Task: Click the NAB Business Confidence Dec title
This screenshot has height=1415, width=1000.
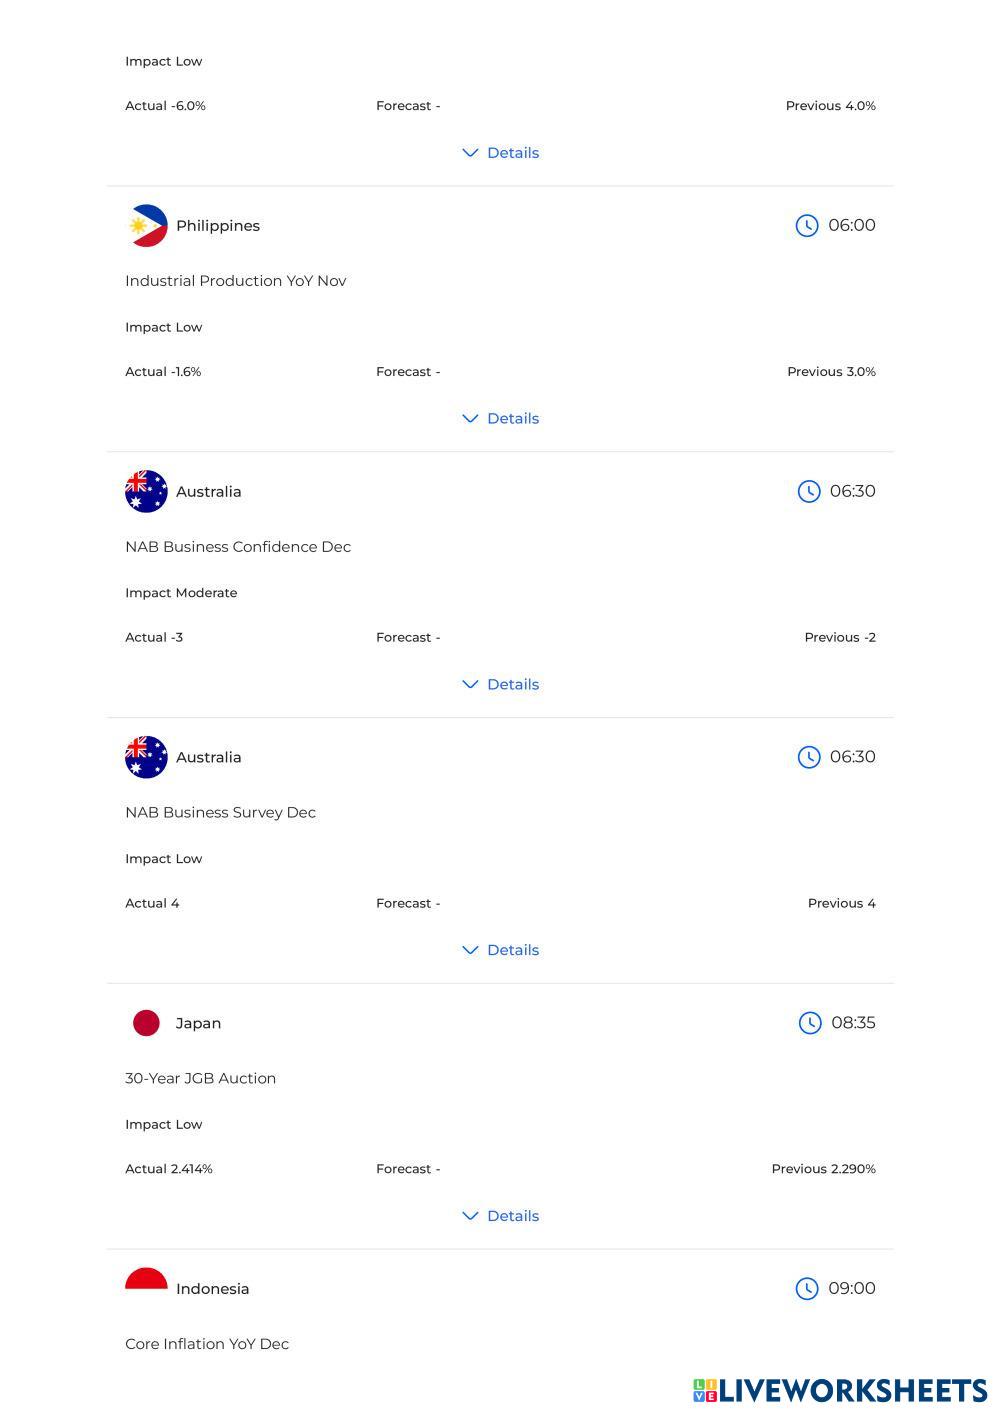Action: pos(238,547)
